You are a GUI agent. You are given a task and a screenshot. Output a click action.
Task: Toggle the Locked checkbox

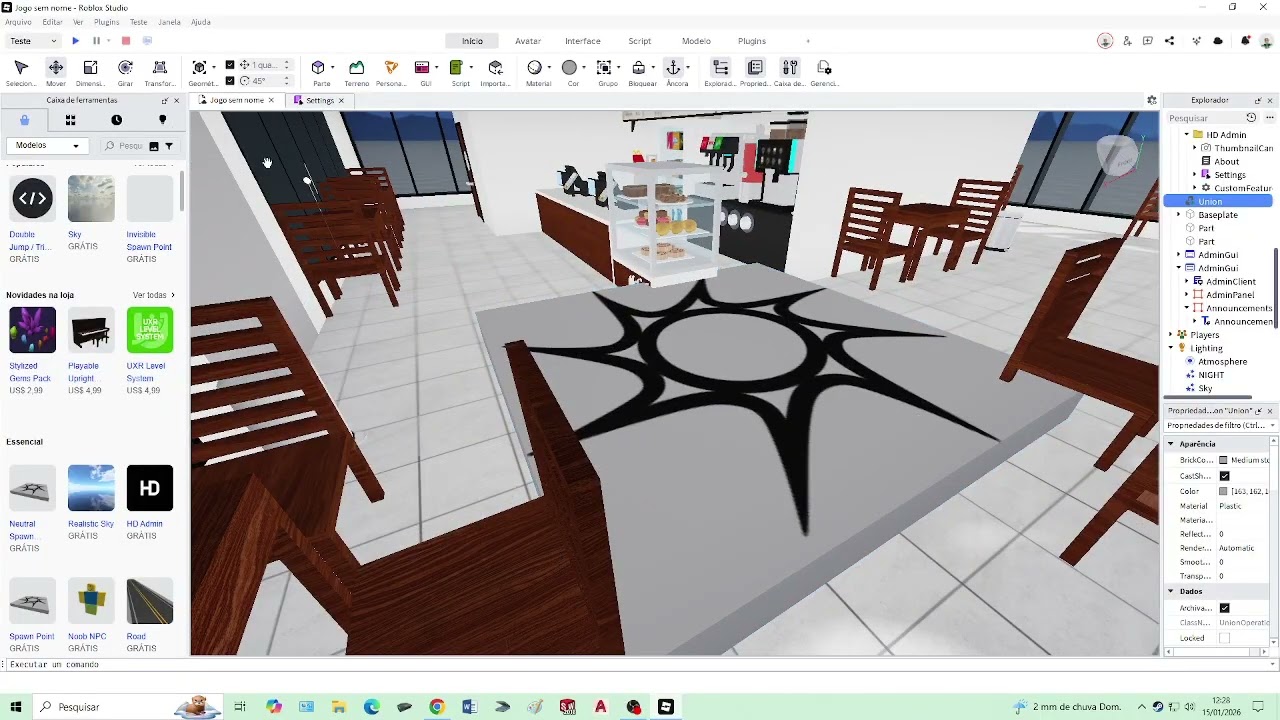1224,638
